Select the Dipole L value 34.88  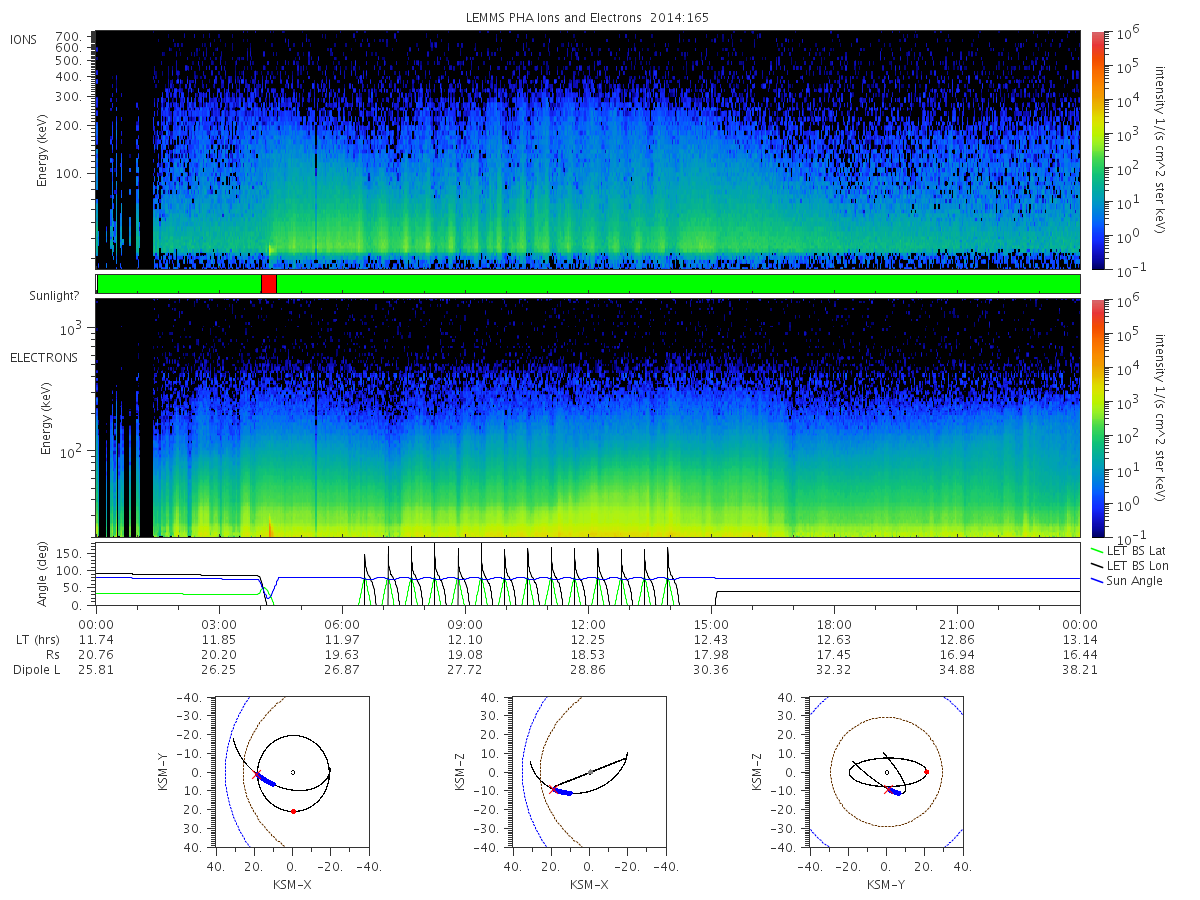point(957,669)
